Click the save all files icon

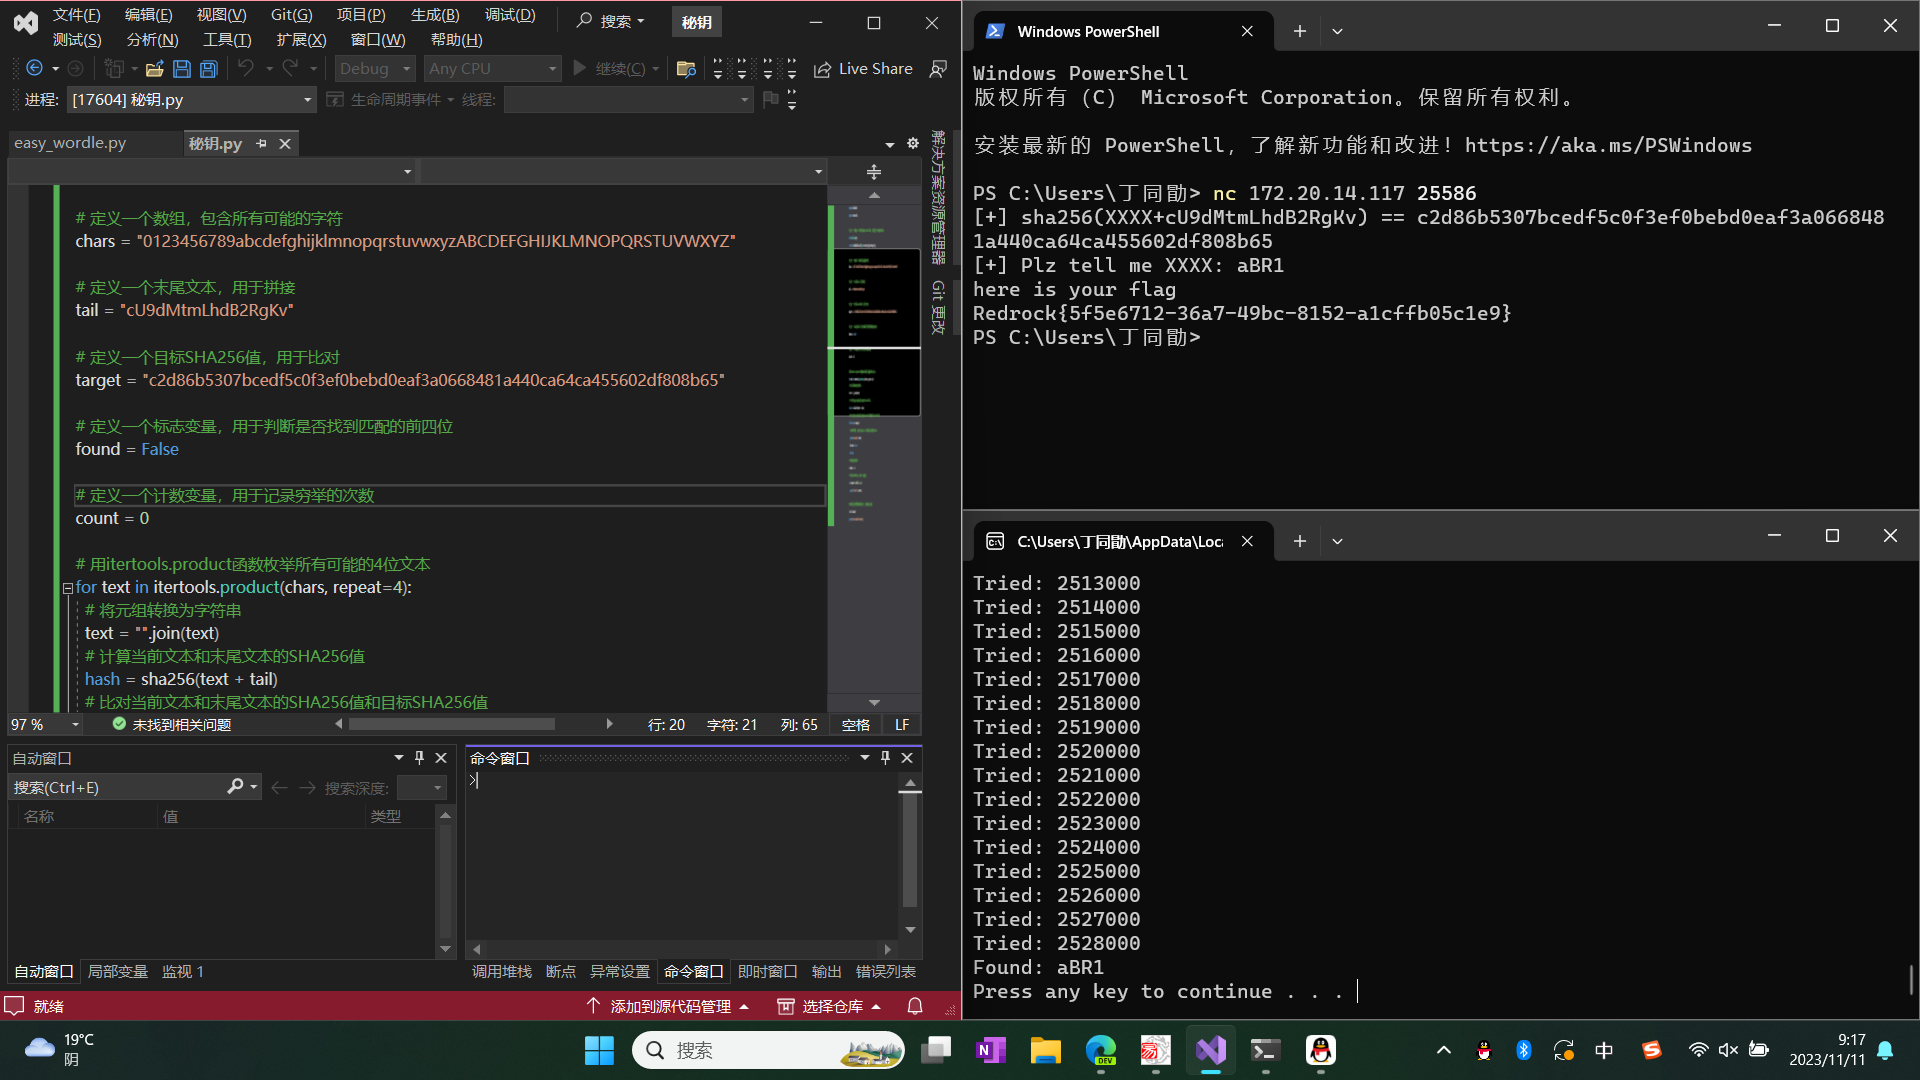coord(209,68)
